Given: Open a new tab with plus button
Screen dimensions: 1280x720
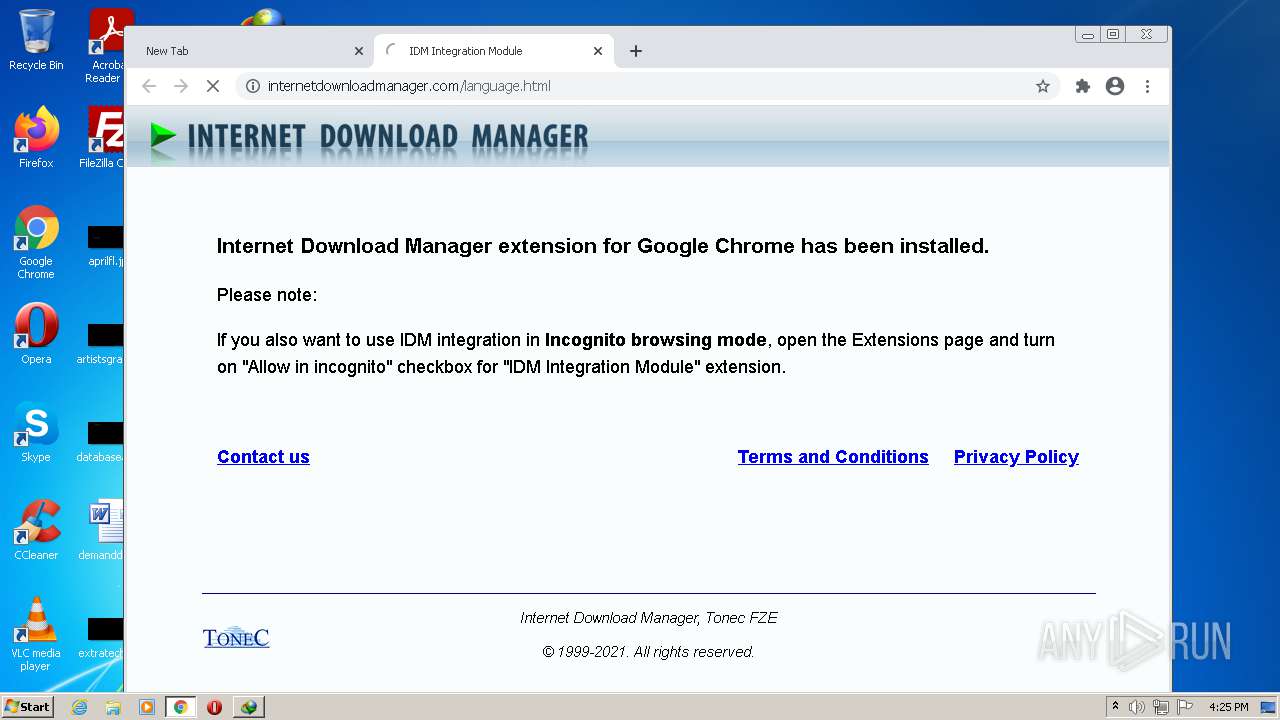Looking at the screenshot, I should click(636, 51).
